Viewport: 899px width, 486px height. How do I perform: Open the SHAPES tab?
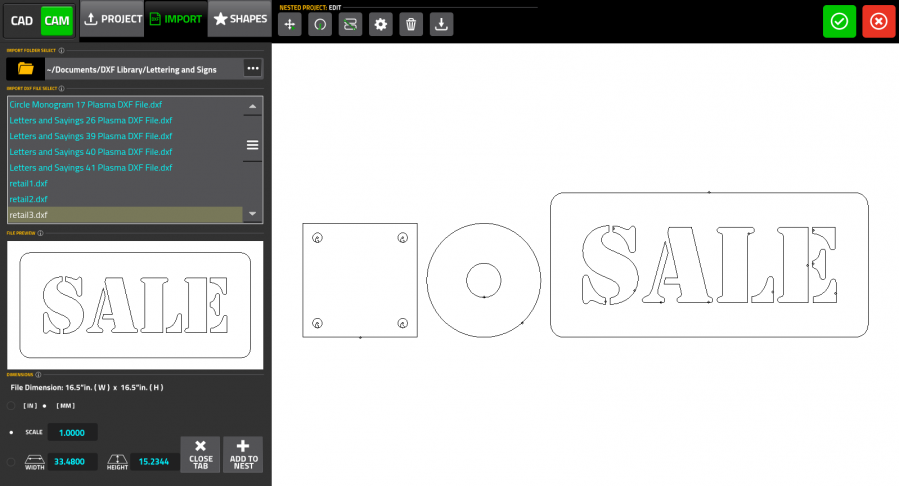(240, 19)
